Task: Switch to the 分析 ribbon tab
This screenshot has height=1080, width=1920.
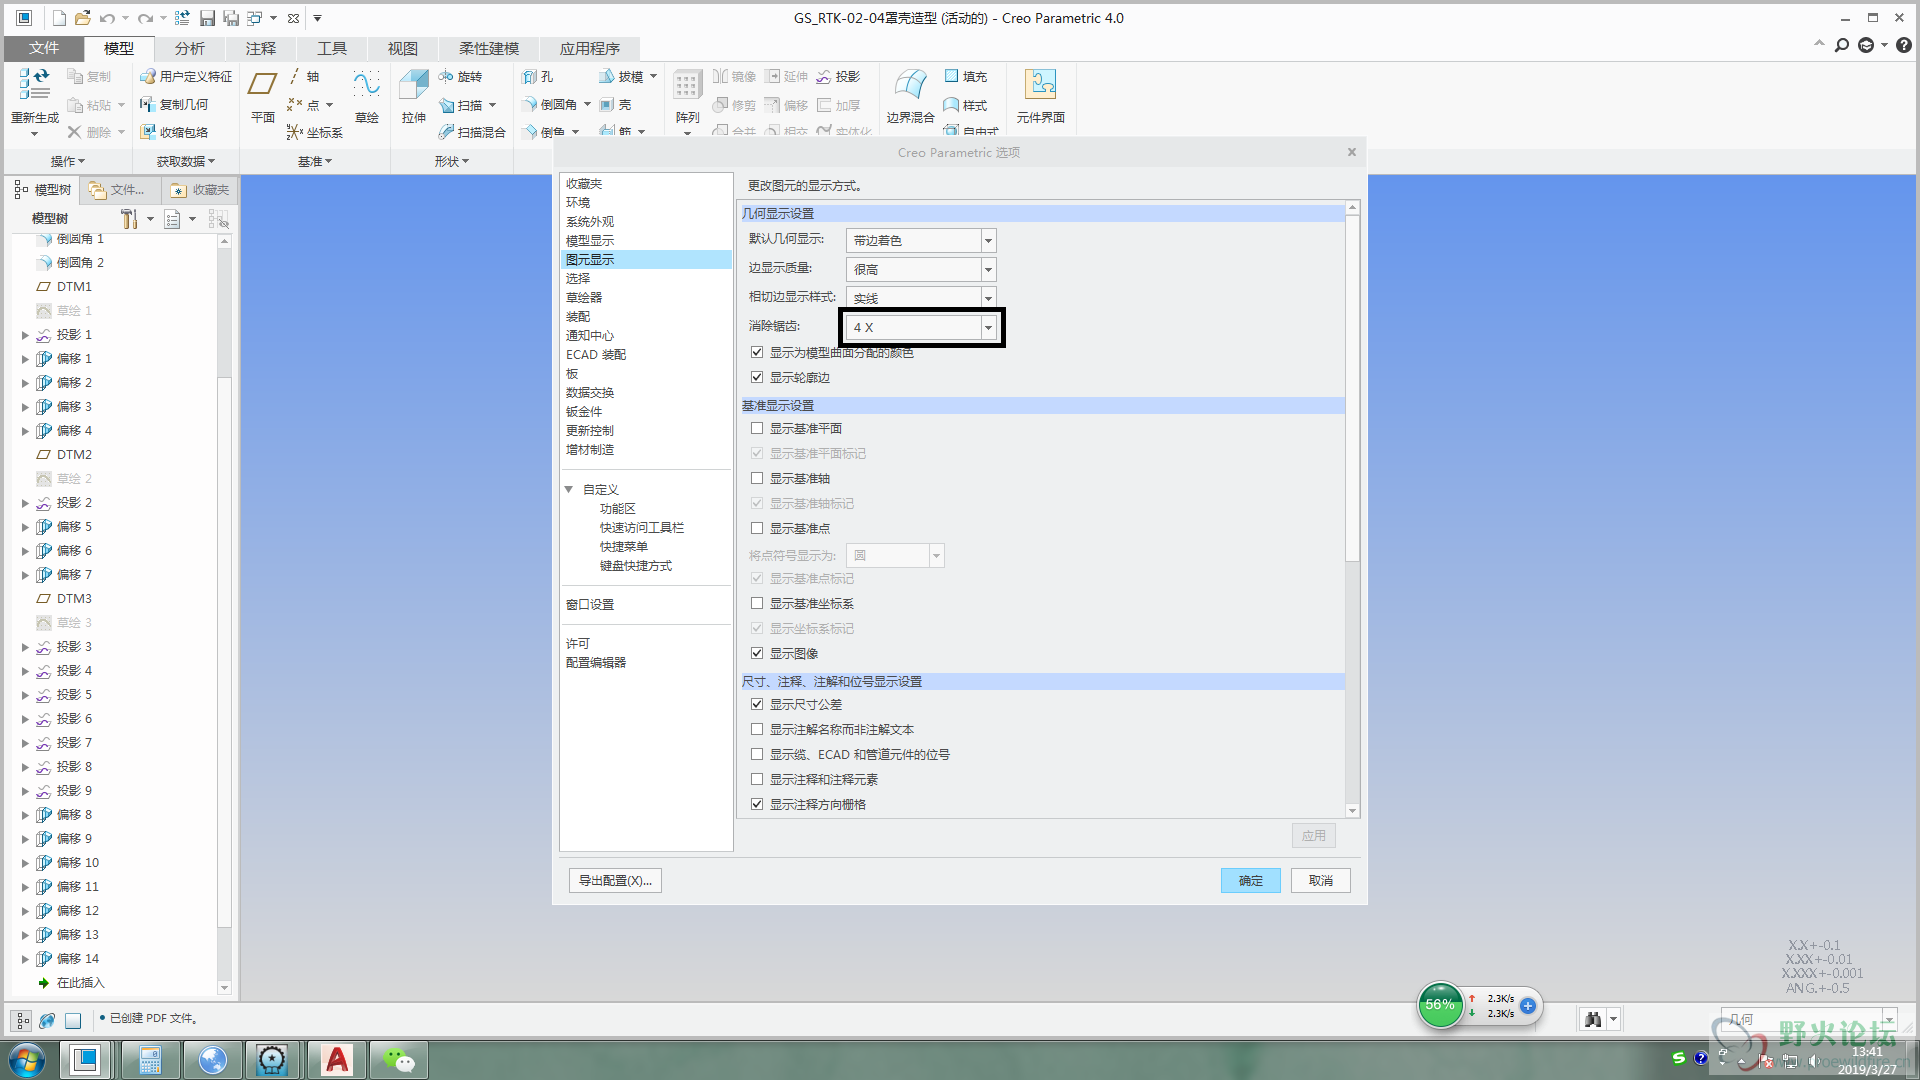Action: pyautogui.click(x=190, y=48)
